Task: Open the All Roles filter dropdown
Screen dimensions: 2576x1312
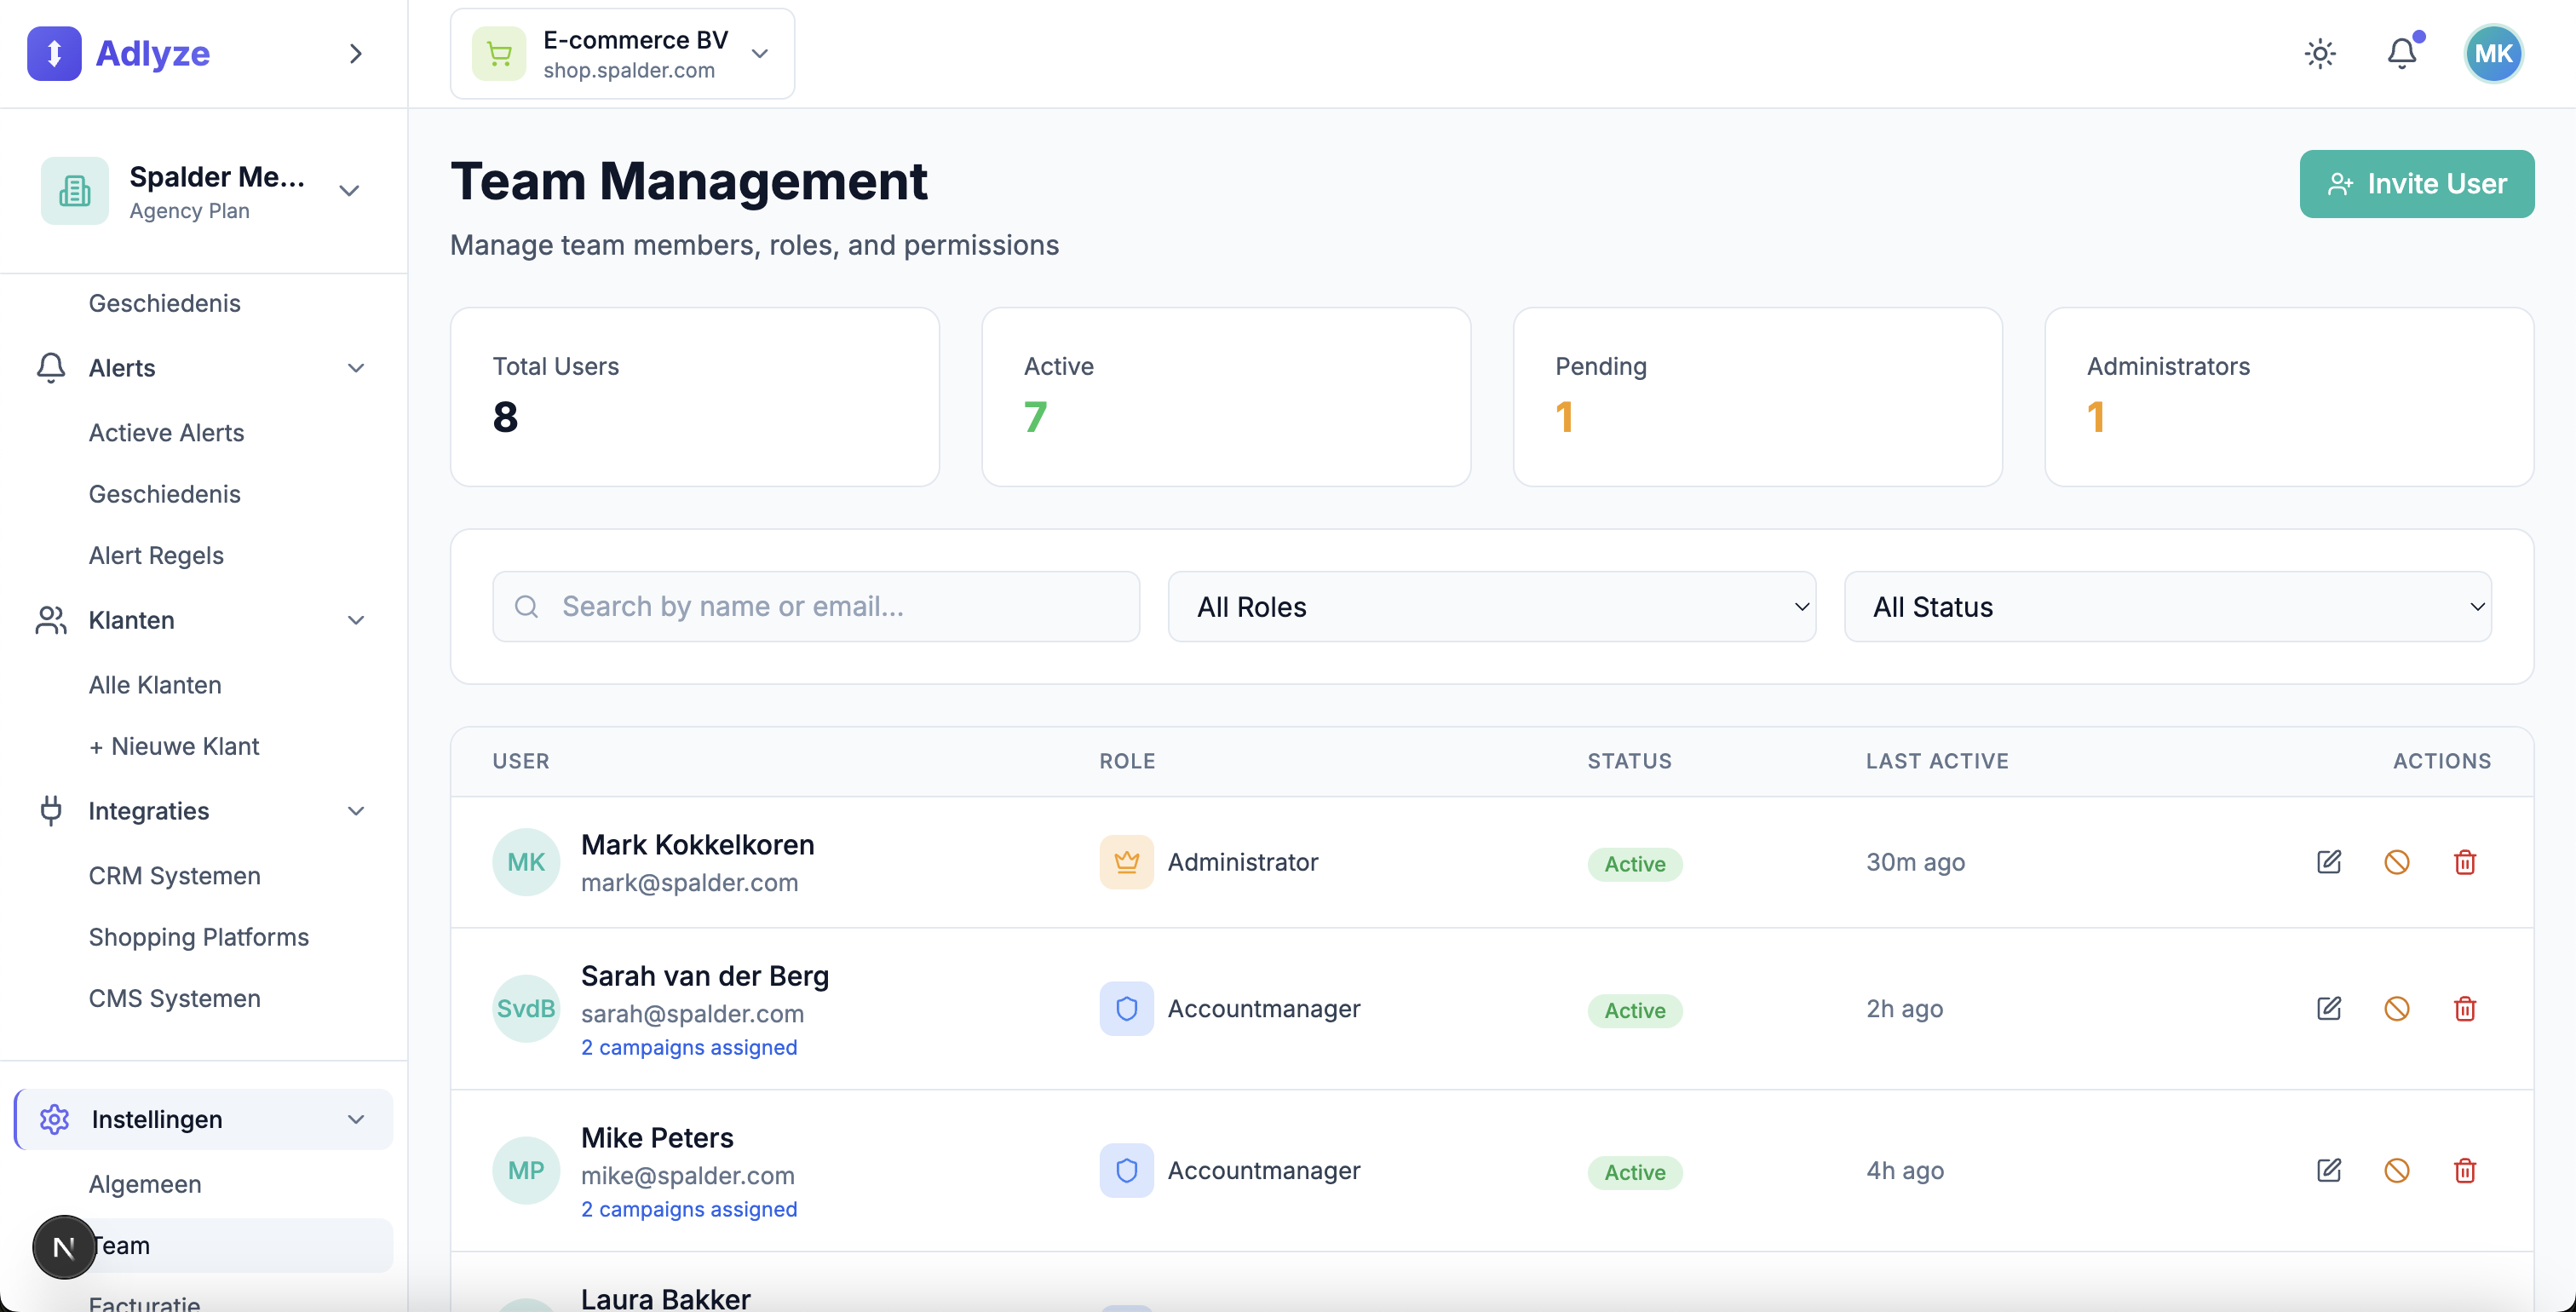Action: tap(1491, 607)
